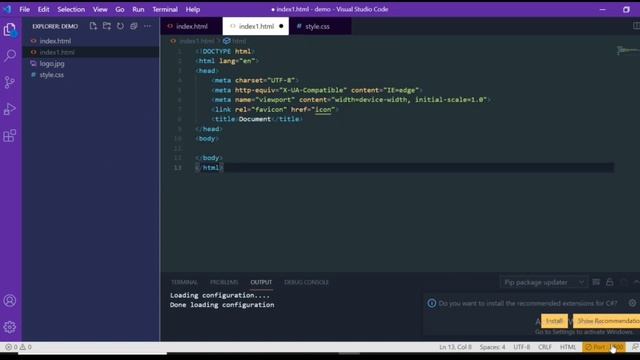
Task: Open the View menu
Action: (100, 9)
